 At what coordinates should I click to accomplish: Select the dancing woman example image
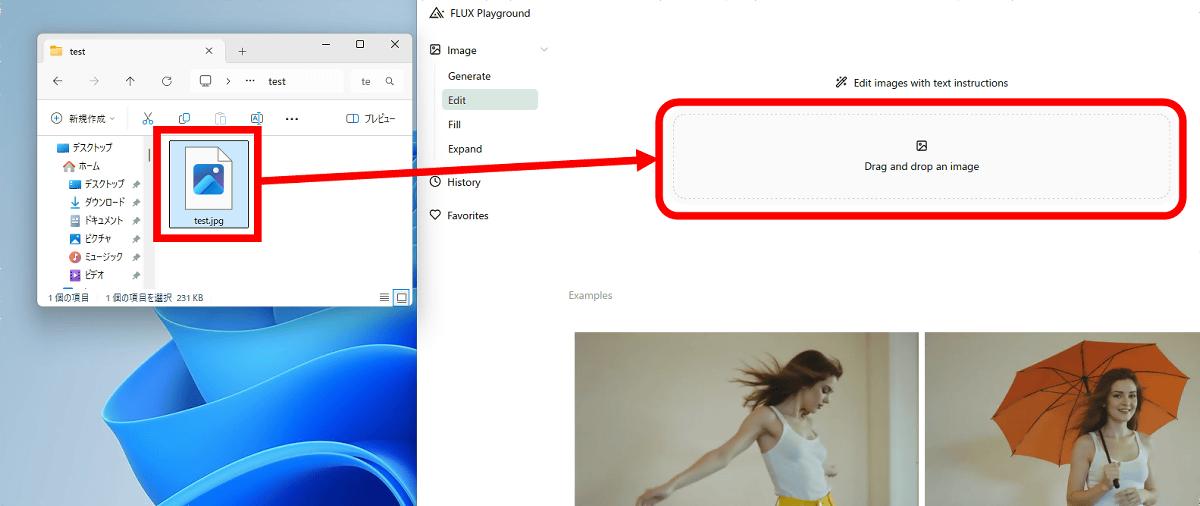tap(746, 419)
